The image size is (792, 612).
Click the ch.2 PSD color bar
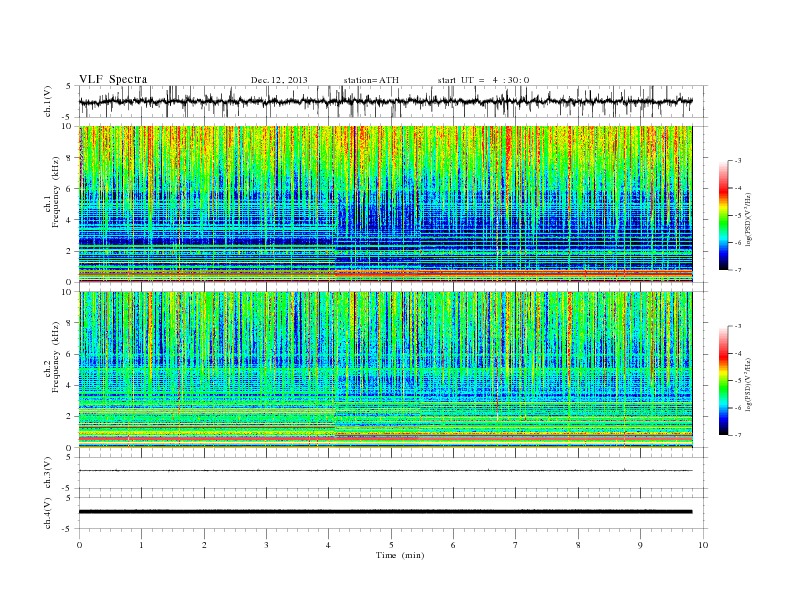click(x=723, y=381)
